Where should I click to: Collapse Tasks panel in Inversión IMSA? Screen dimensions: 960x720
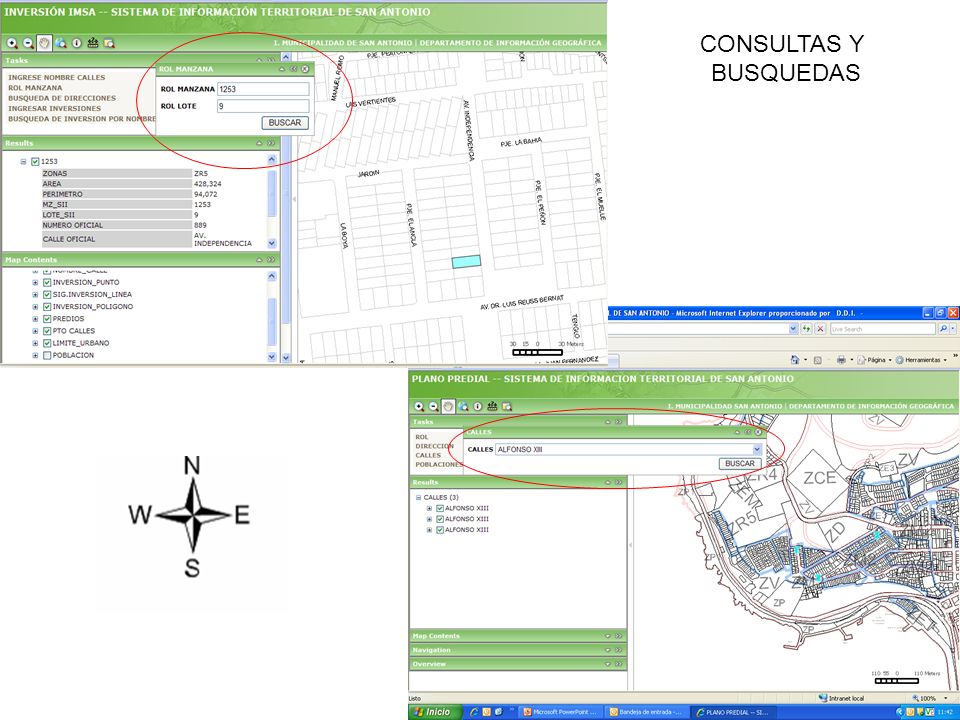(260, 60)
